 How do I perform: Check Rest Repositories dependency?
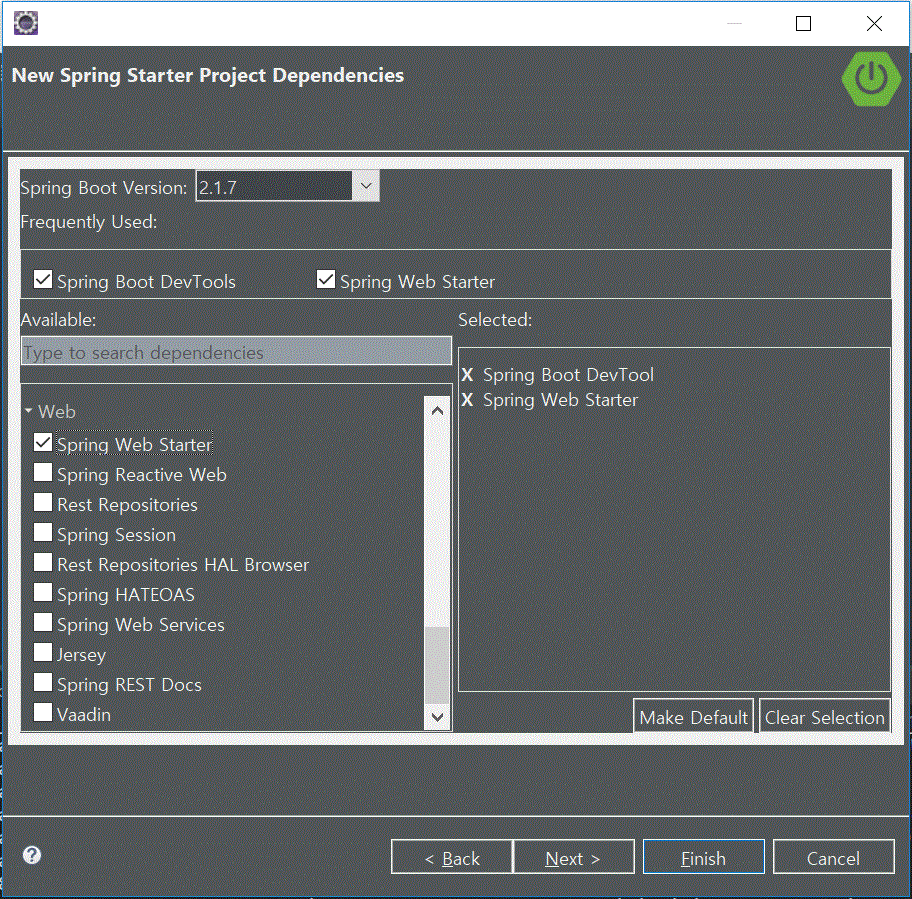click(x=43, y=502)
